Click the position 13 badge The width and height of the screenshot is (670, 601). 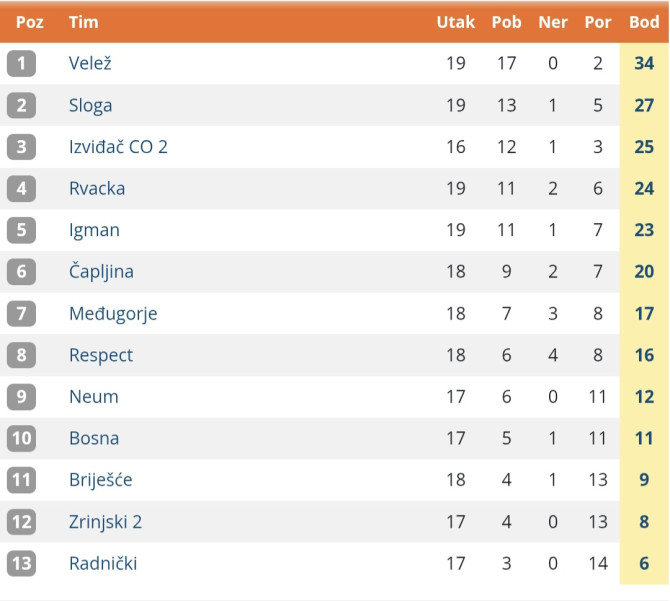point(21,563)
